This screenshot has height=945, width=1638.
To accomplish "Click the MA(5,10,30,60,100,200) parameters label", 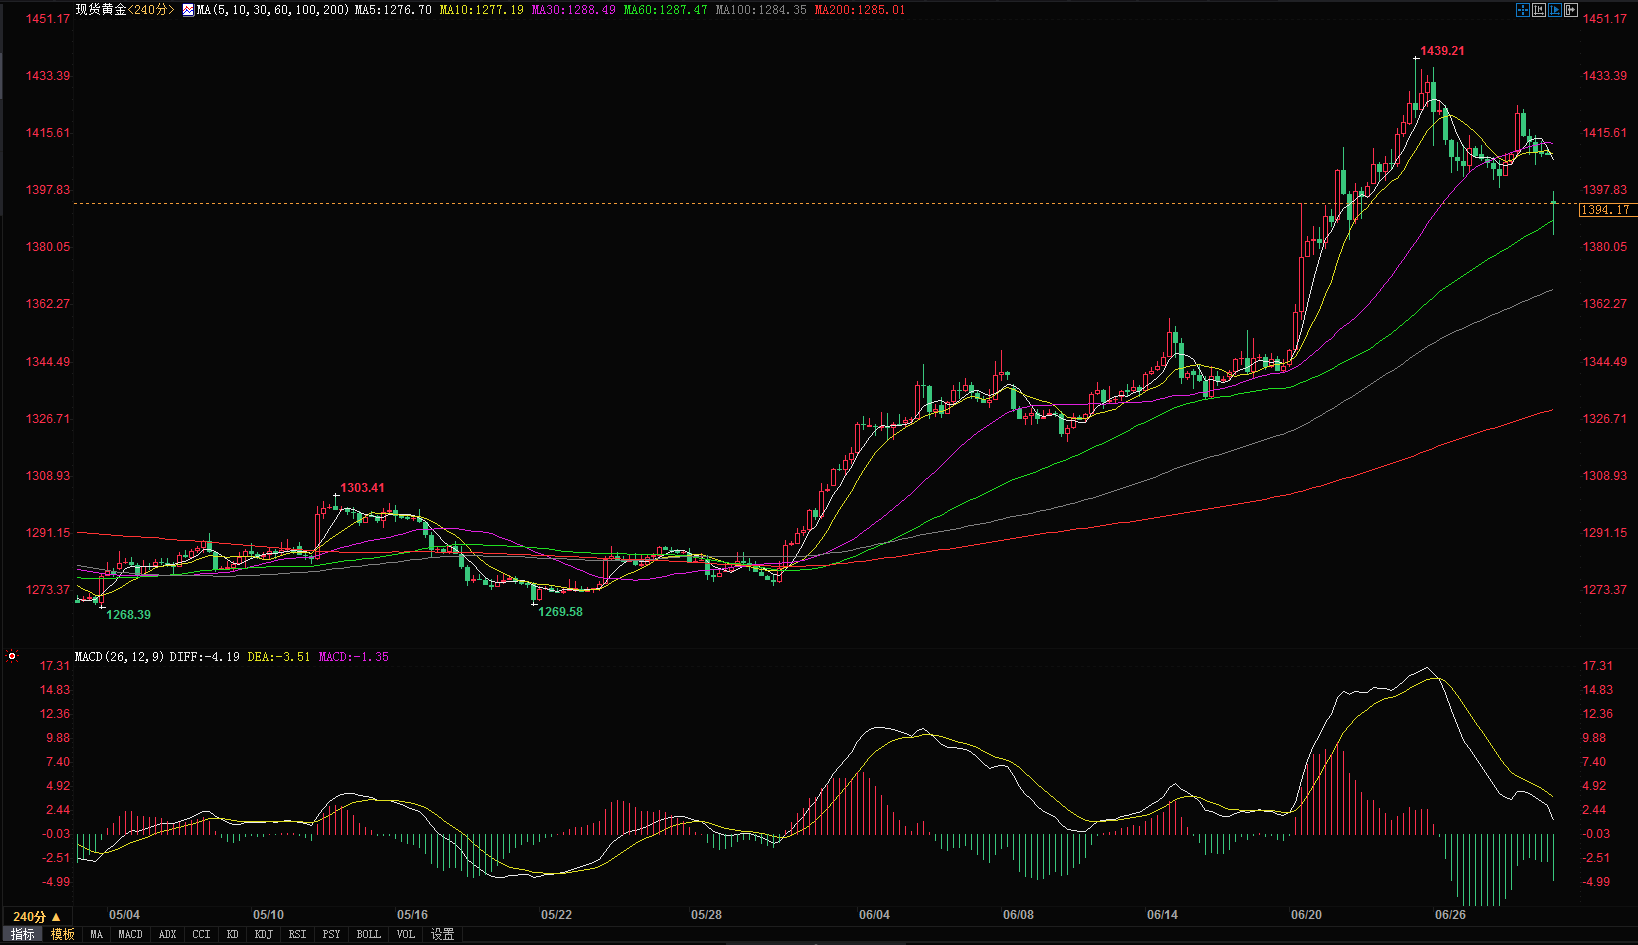I will click(273, 10).
